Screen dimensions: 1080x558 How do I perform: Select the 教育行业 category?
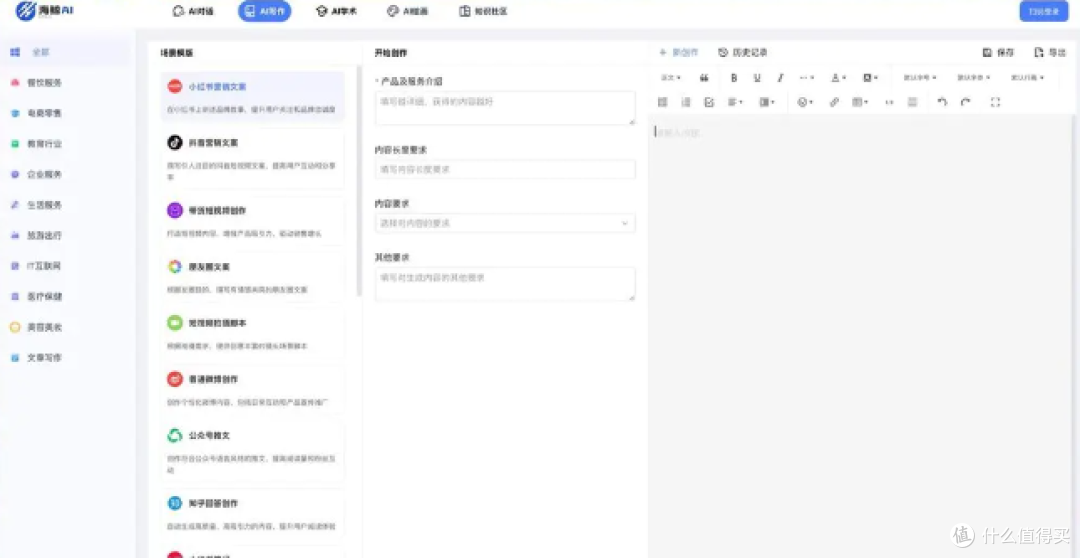click(37, 144)
